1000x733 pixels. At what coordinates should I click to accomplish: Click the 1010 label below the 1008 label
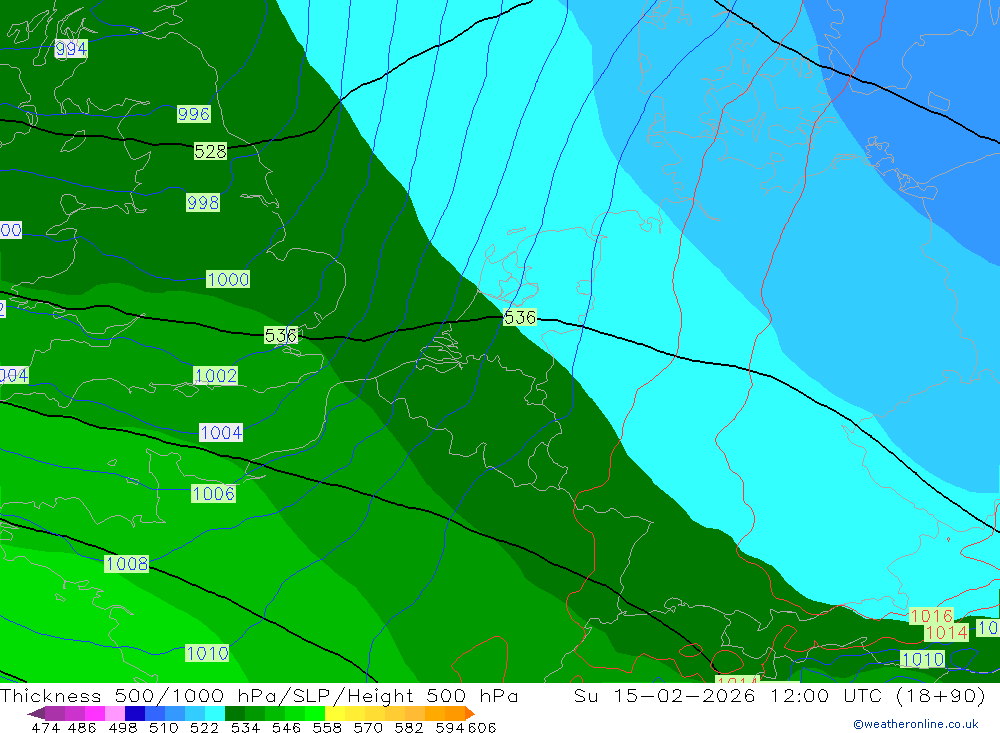pyautogui.click(x=207, y=654)
